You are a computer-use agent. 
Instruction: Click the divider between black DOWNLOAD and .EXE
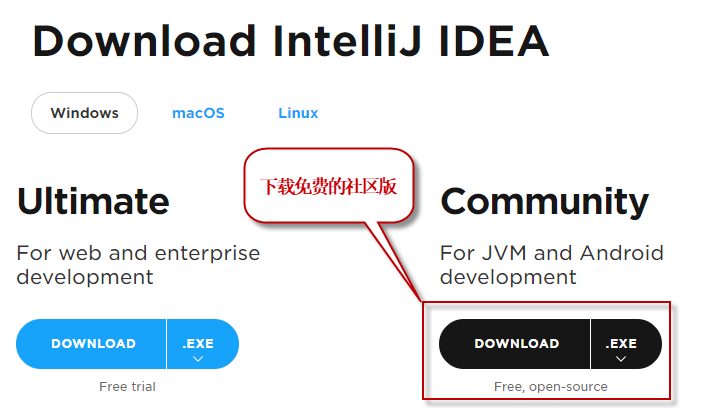(x=590, y=344)
